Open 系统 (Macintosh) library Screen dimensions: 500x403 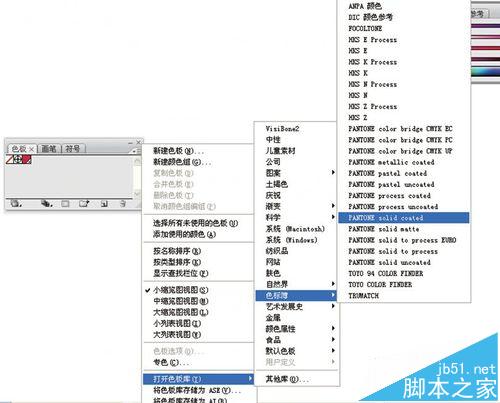[x=295, y=229]
